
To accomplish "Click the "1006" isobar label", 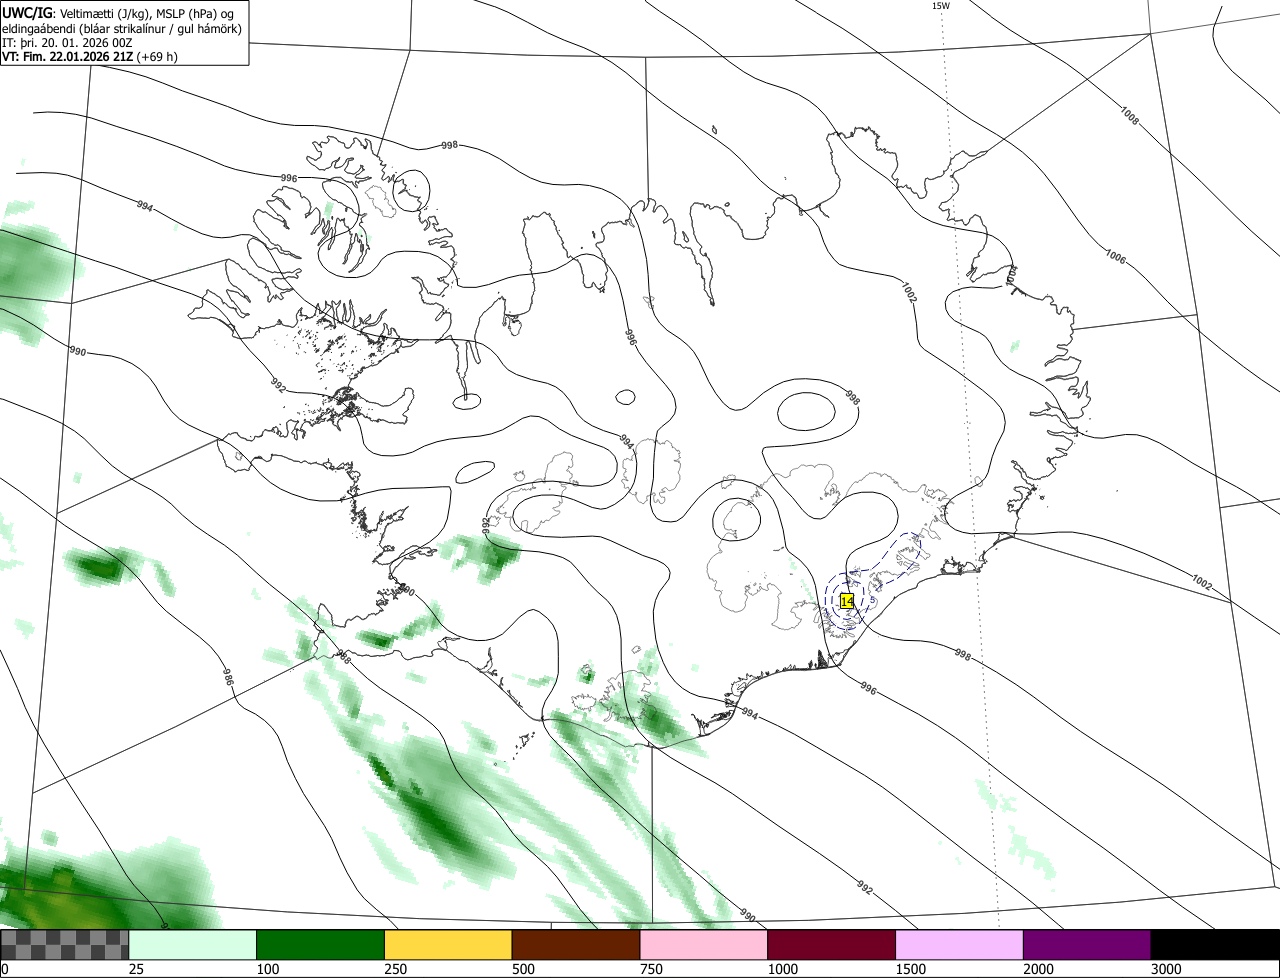I will click(1115, 257).
